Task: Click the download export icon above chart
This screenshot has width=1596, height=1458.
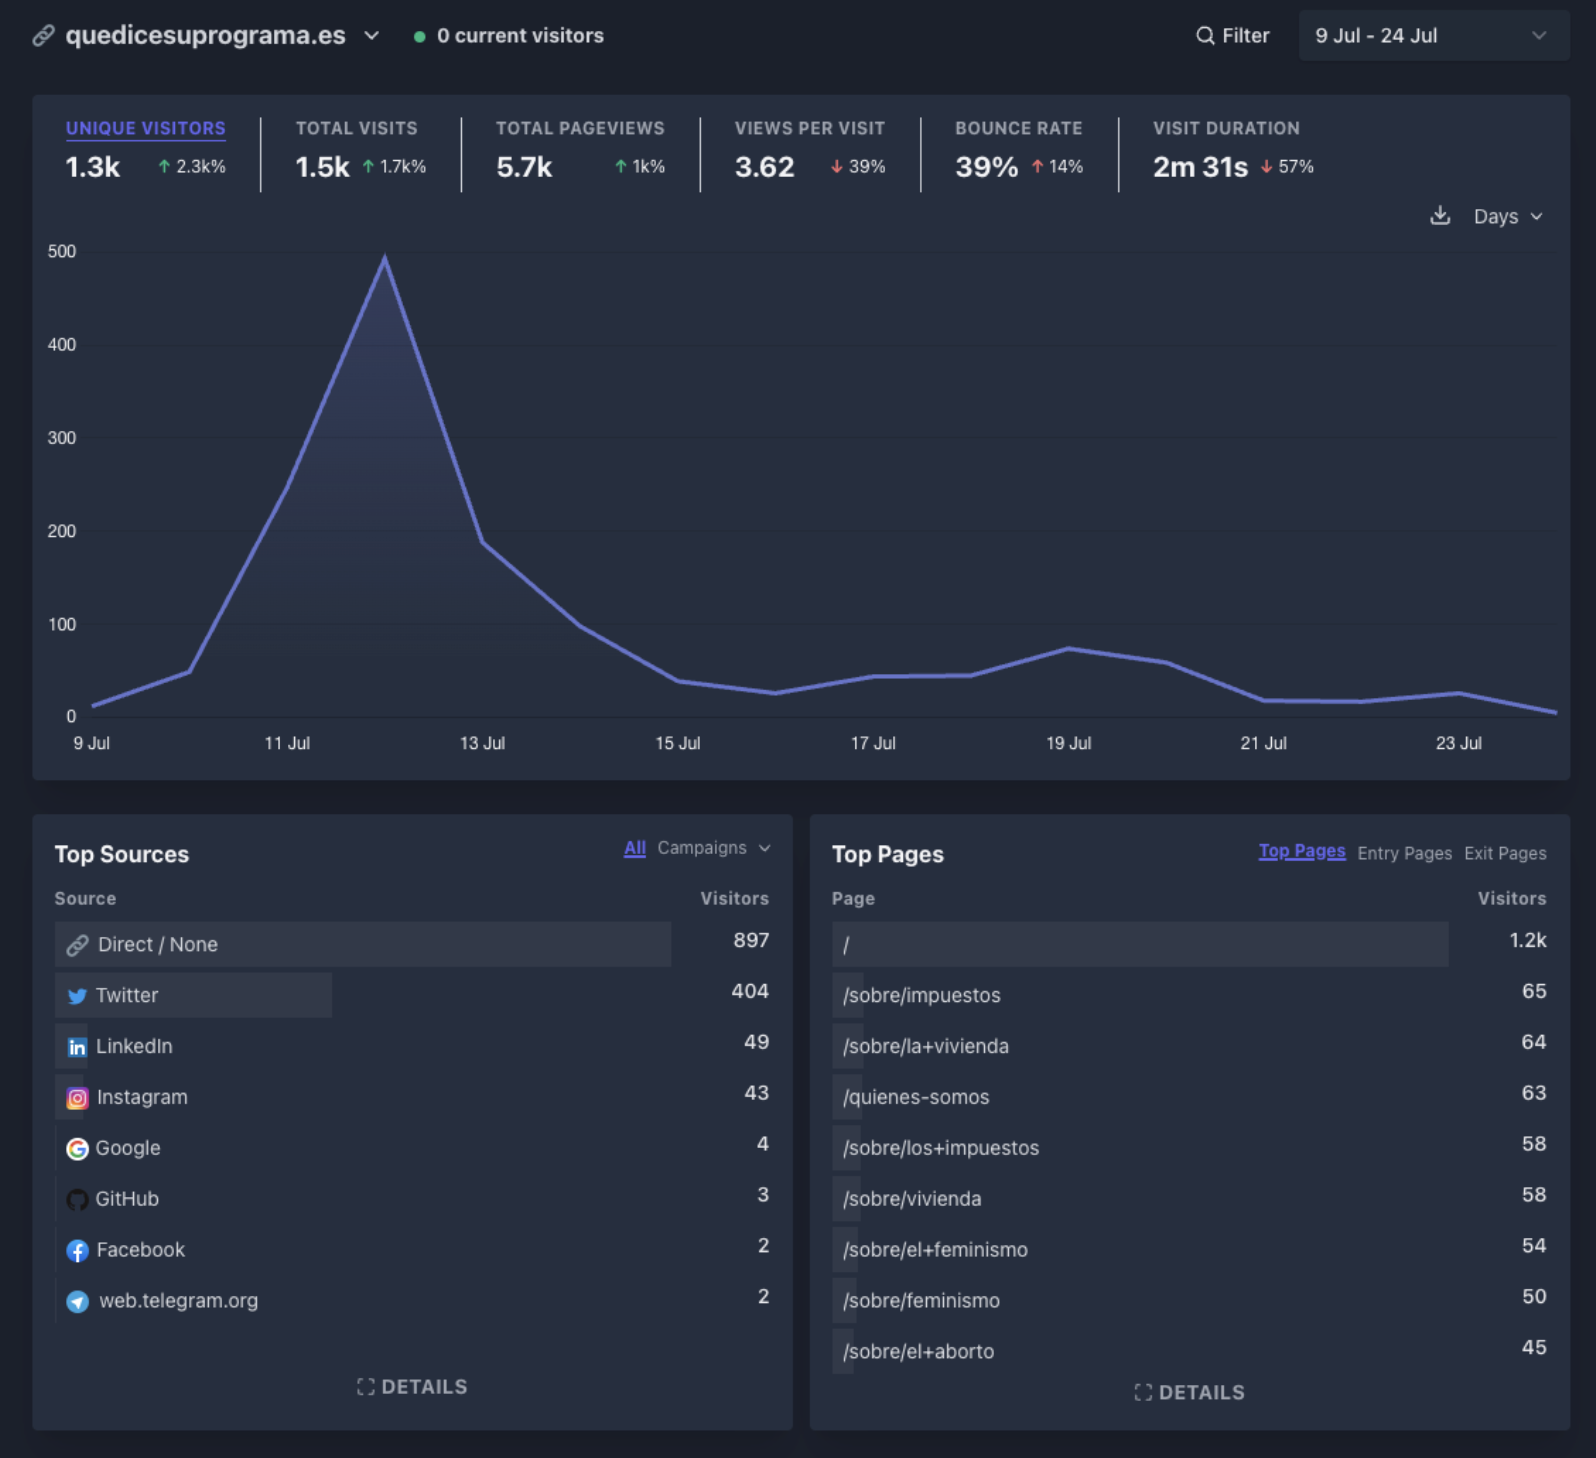Action: [1439, 216]
